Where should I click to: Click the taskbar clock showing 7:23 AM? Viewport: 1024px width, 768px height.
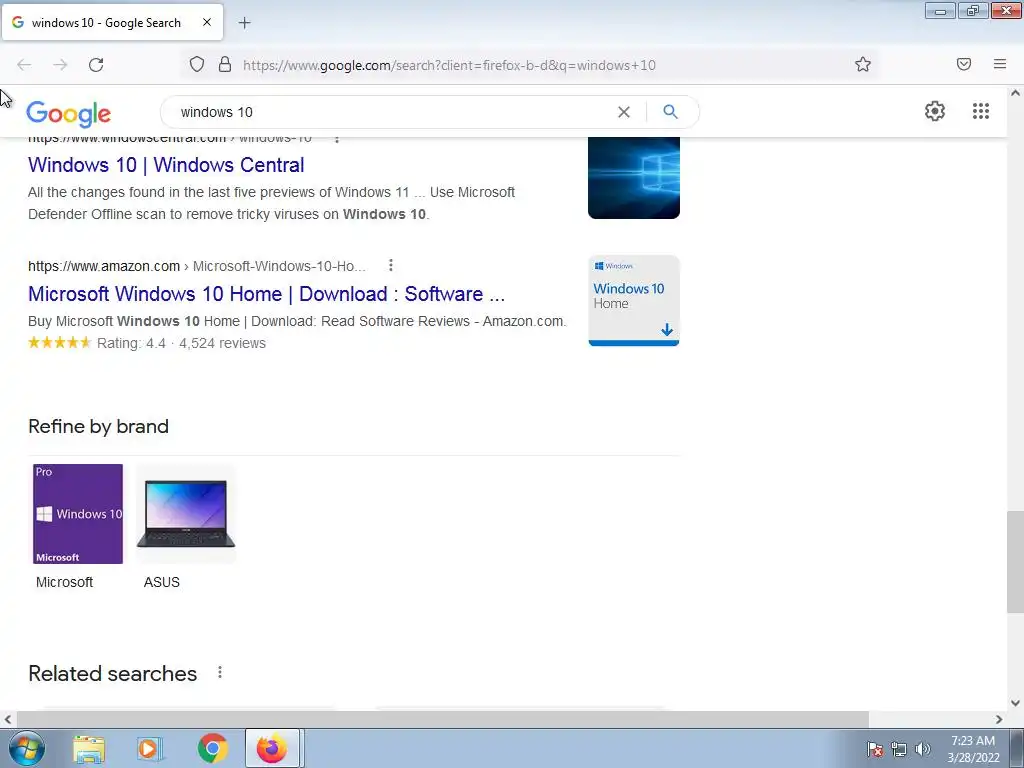tap(973, 749)
